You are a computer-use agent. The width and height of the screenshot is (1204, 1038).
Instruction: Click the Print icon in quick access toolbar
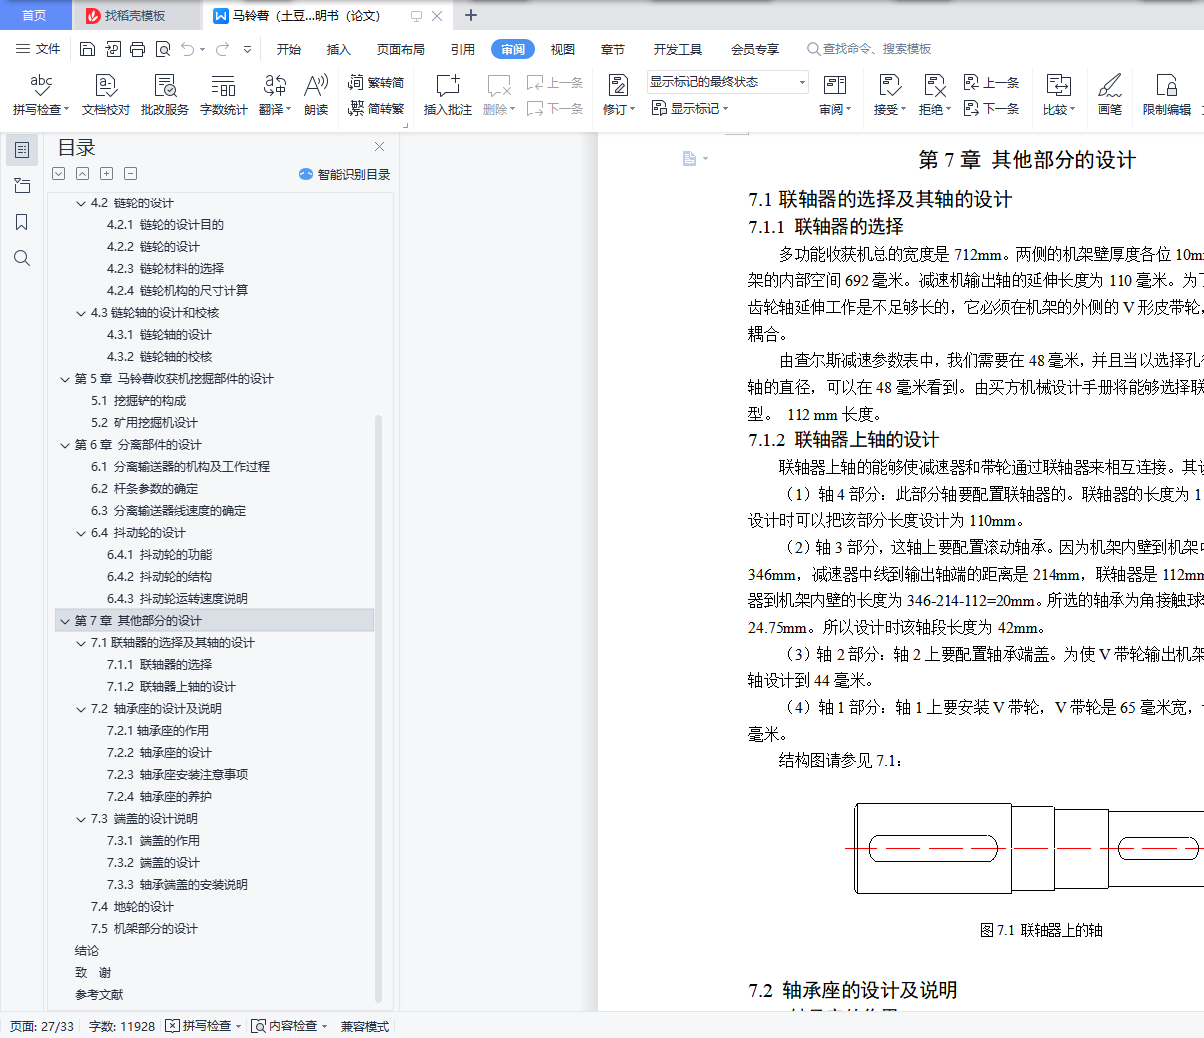tap(138, 49)
